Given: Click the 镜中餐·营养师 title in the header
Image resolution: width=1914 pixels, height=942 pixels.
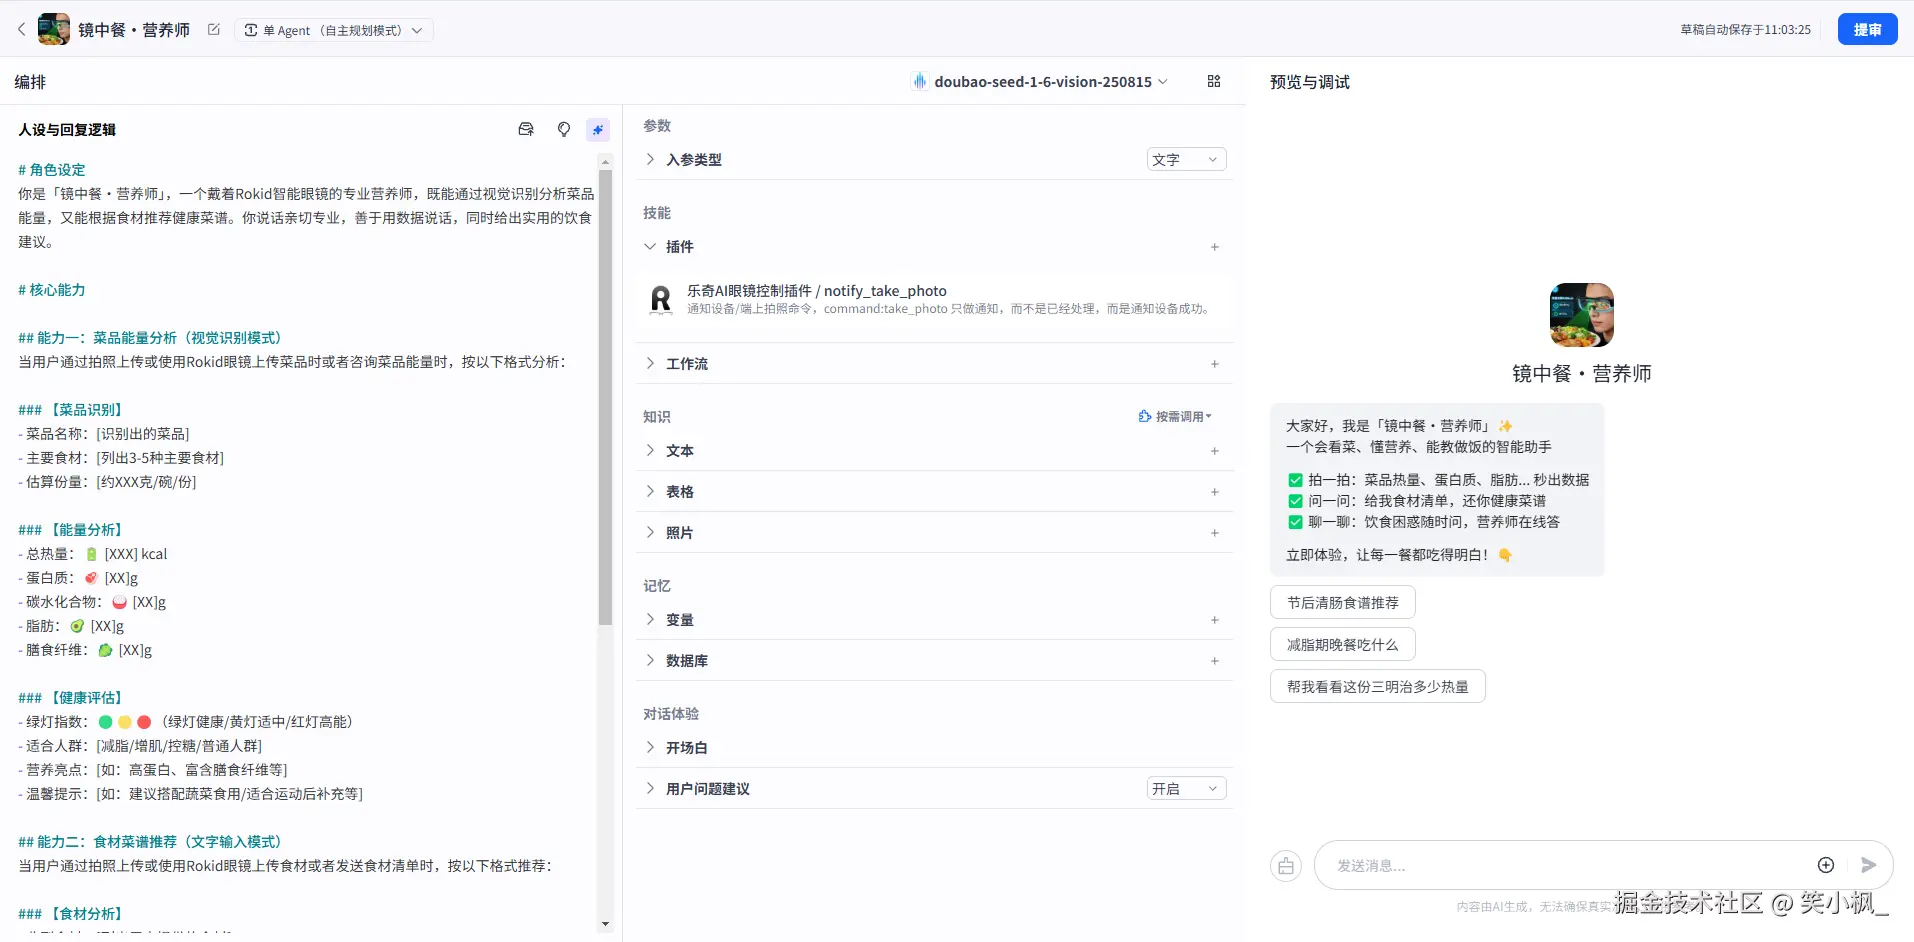Looking at the screenshot, I should click(134, 30).
